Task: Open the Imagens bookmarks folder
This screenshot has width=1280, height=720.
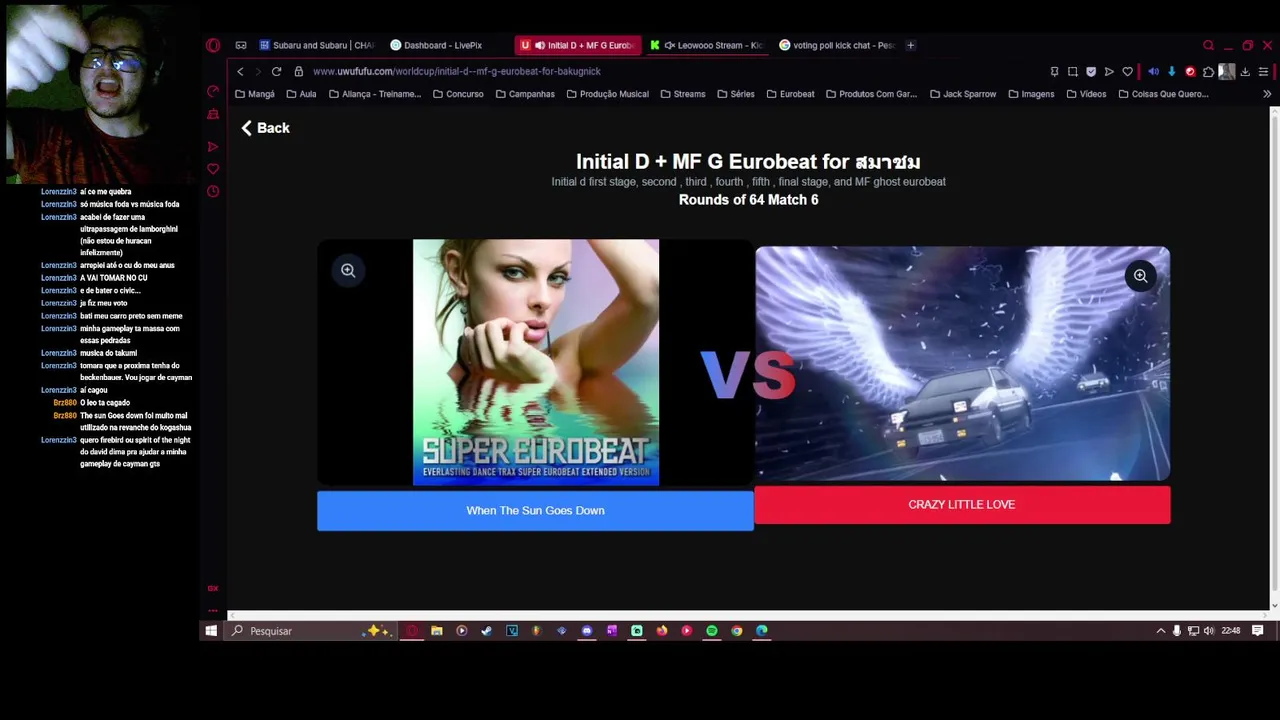Action: 1031,94
